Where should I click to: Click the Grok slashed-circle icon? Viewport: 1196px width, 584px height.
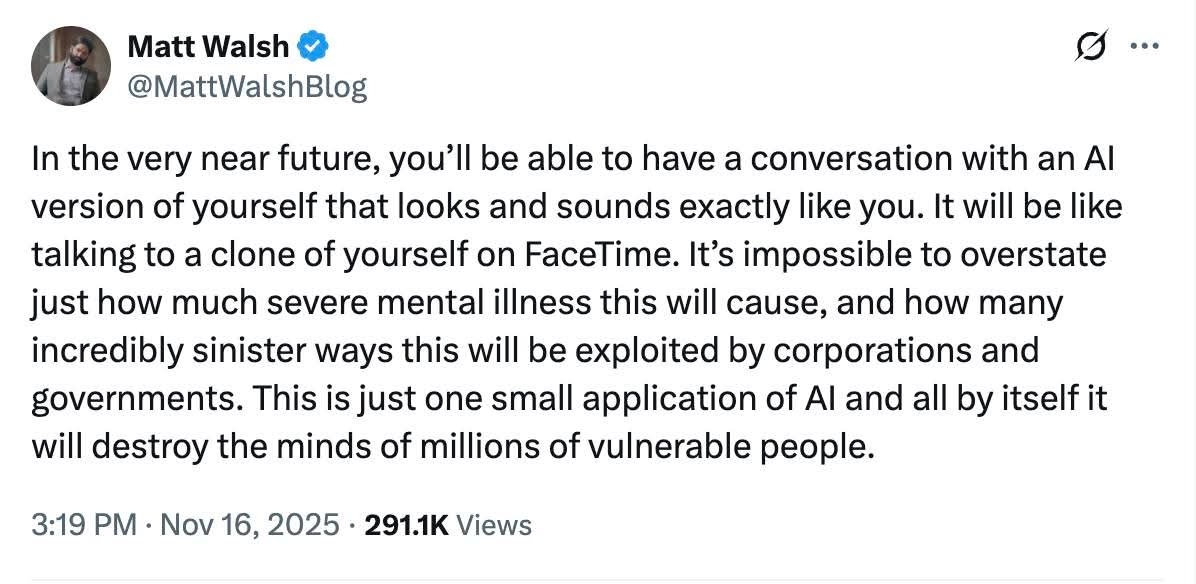click(x=1091, y=47)
